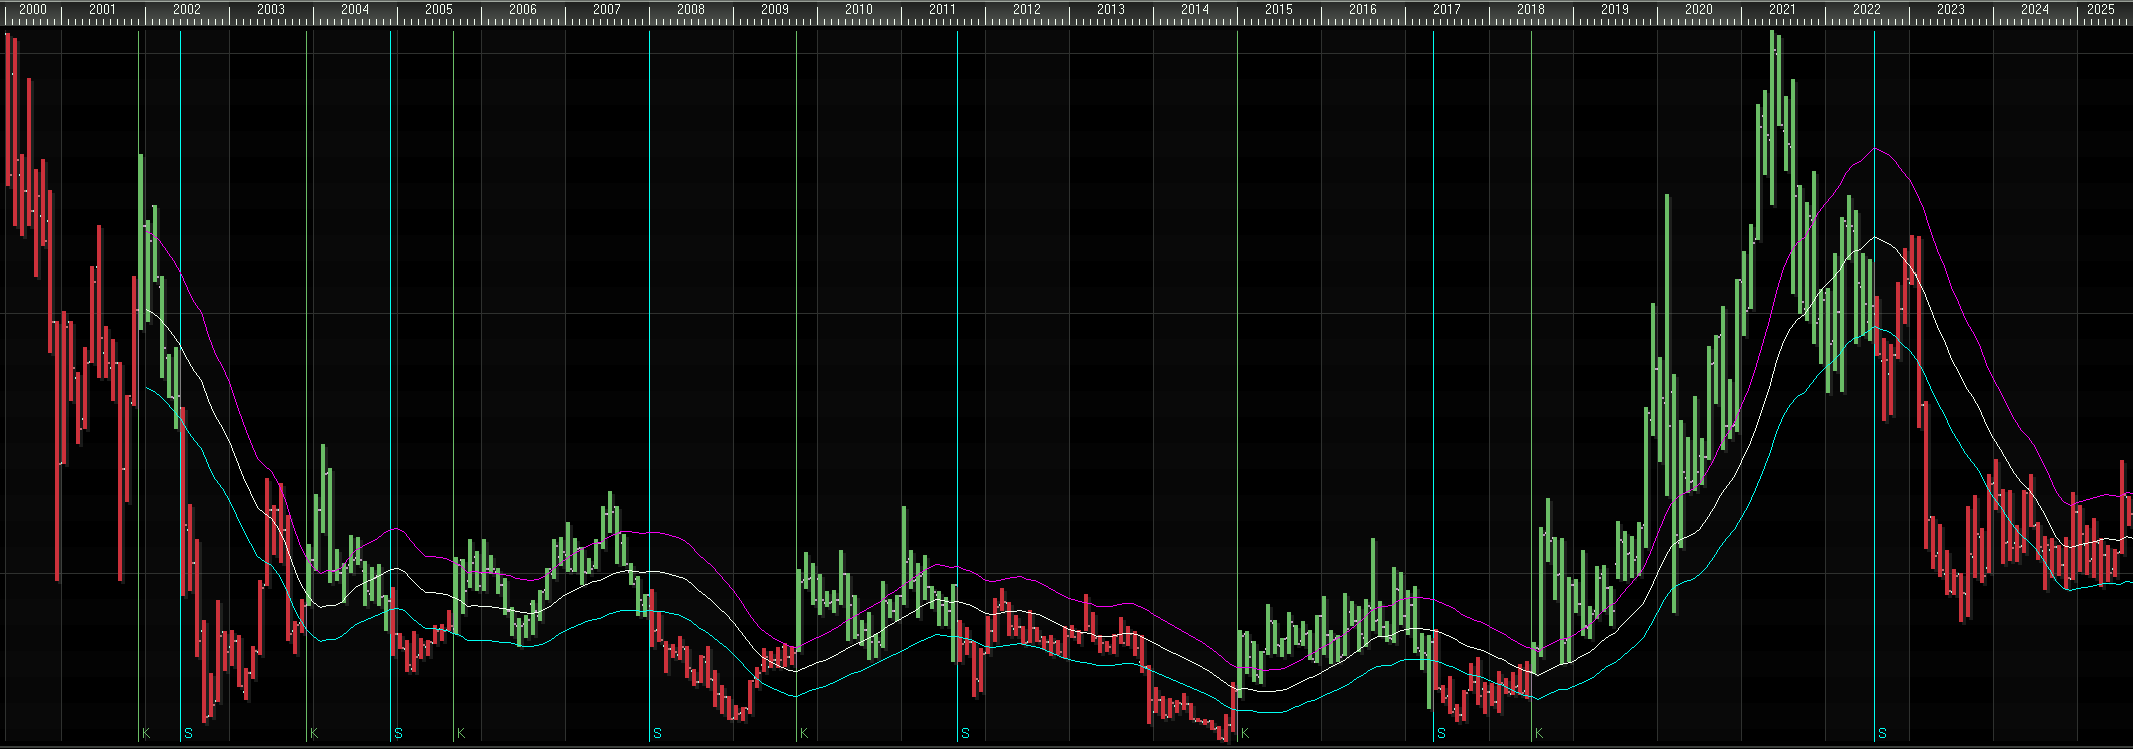Select the K marker in late 2009
The width and height of the screenshot is (2133, 749).
(804, 734)
